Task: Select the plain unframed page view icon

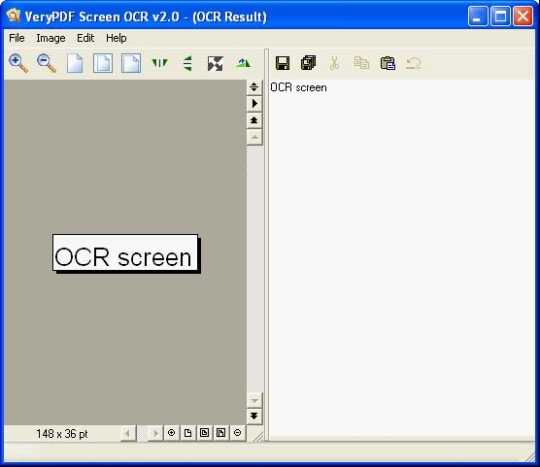Action: pyautogui.click(x=75, y=63)
